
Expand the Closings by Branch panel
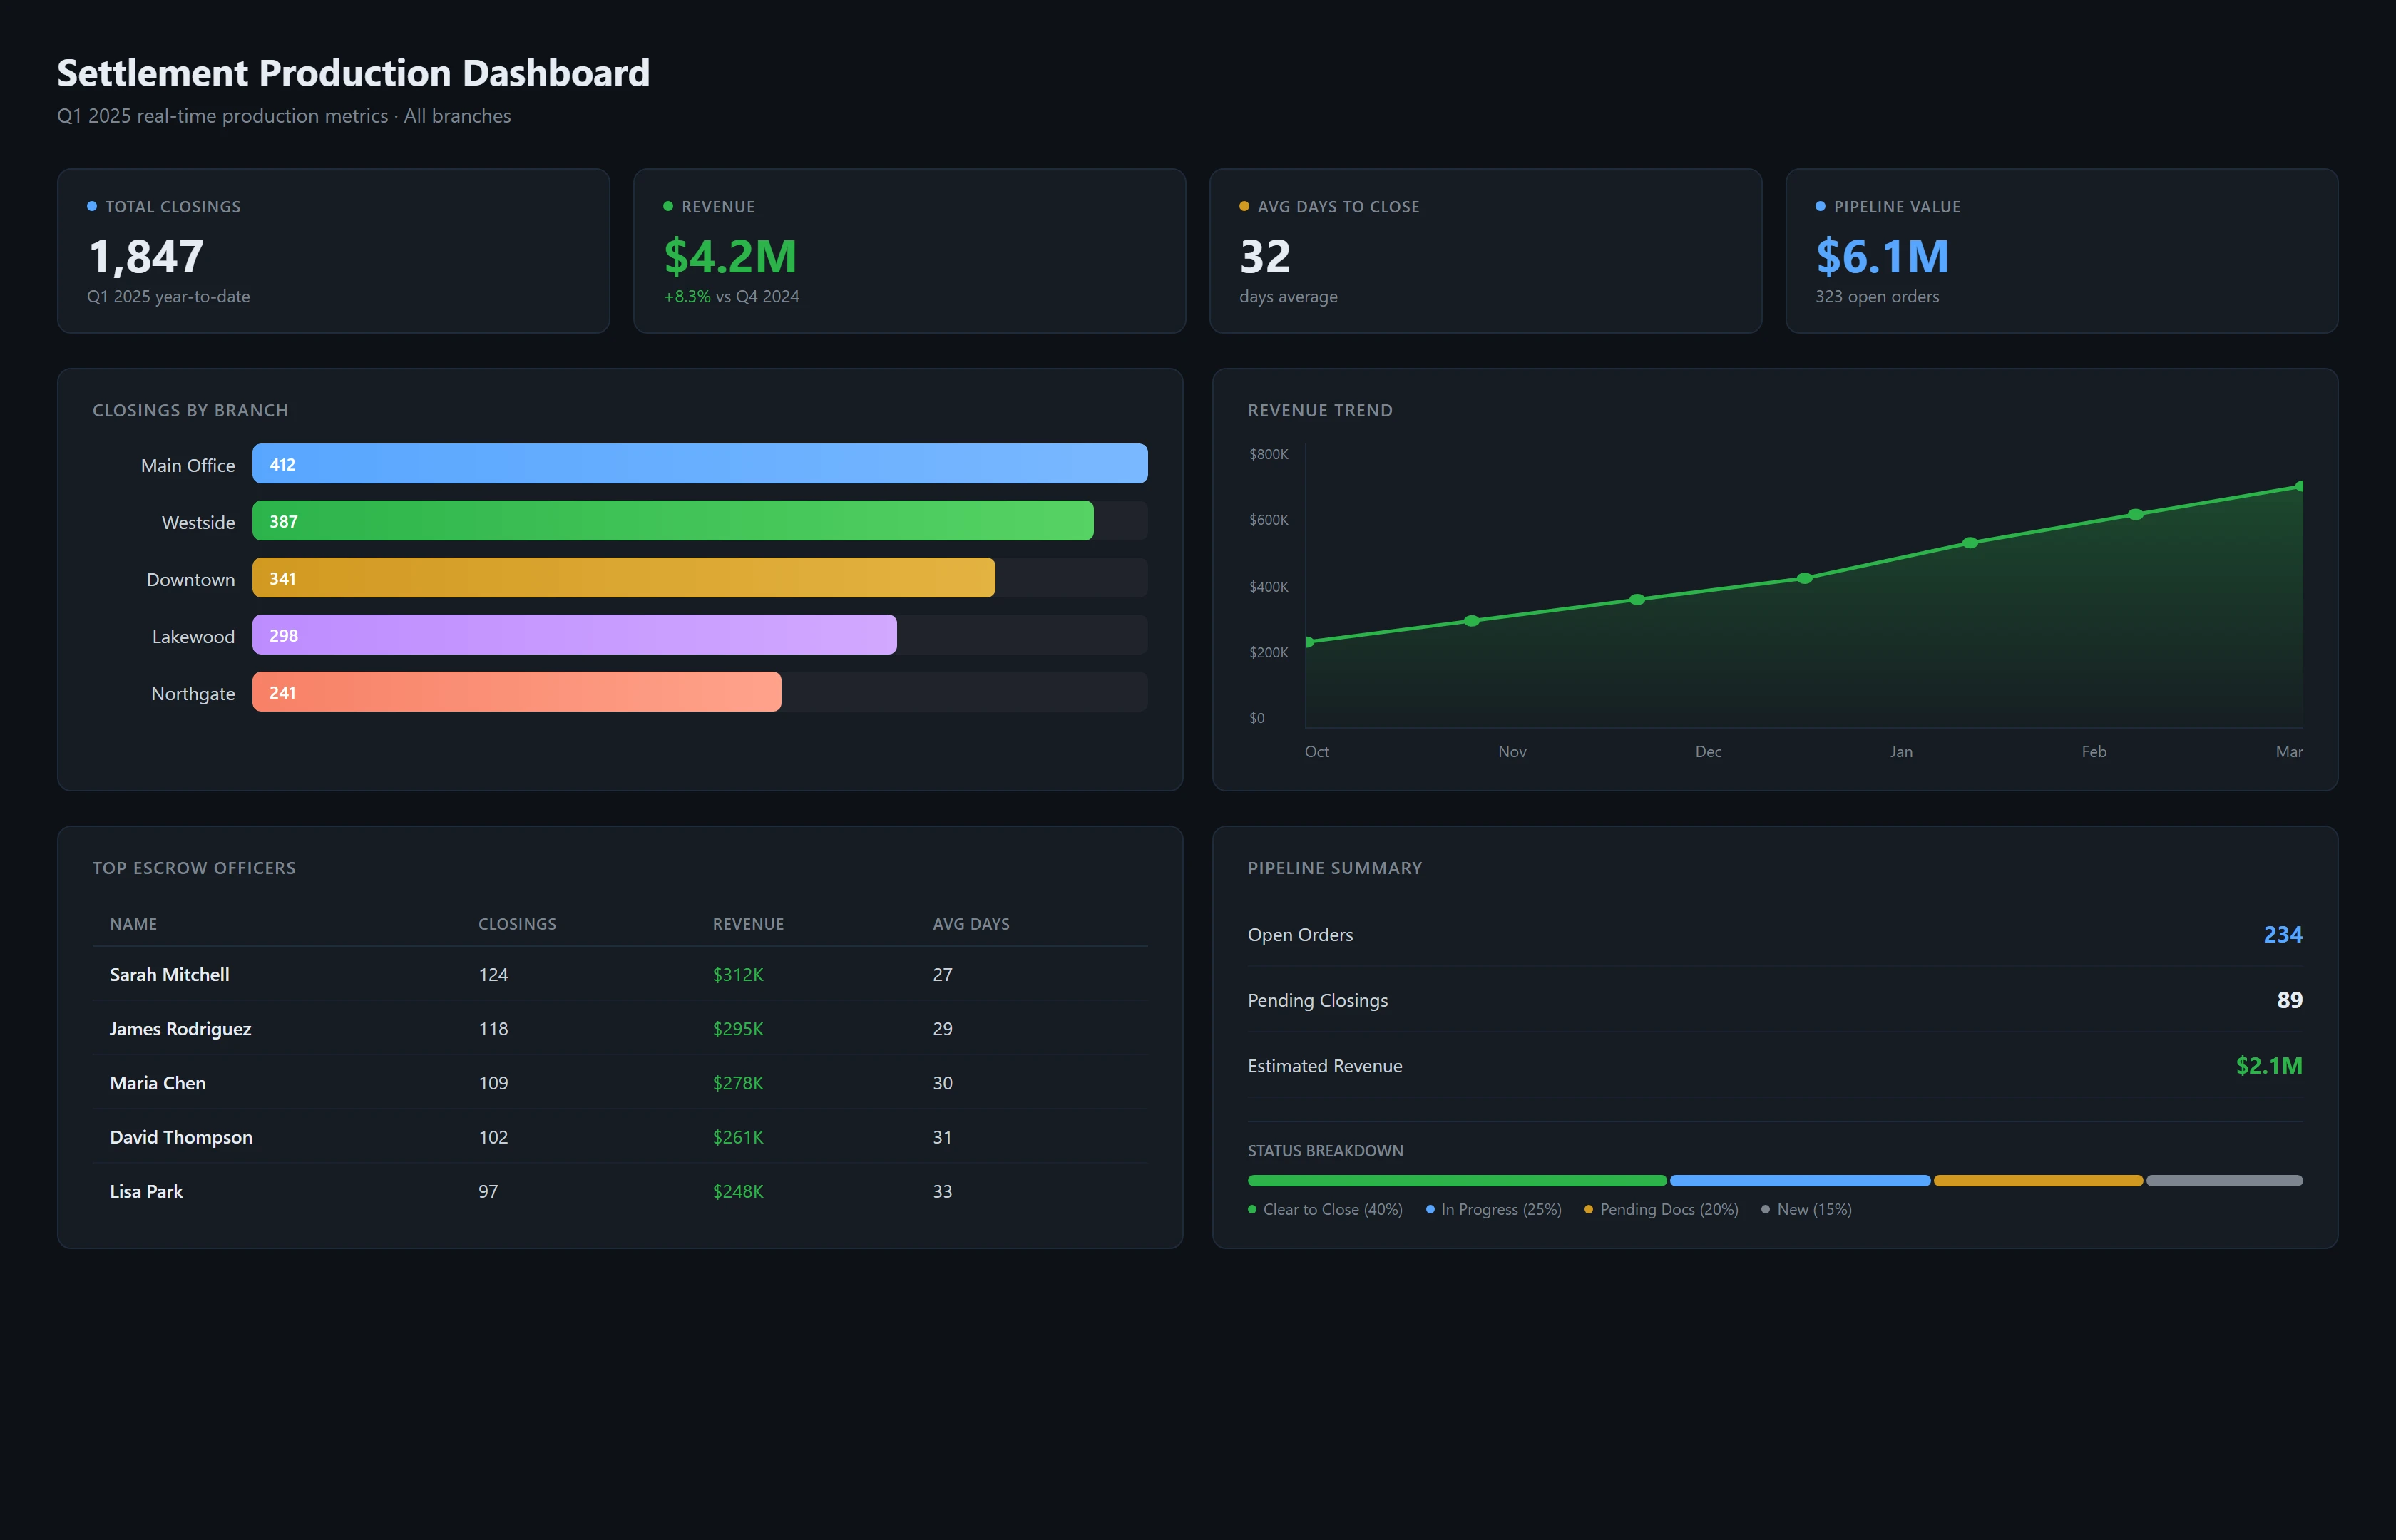pos(191,410)
